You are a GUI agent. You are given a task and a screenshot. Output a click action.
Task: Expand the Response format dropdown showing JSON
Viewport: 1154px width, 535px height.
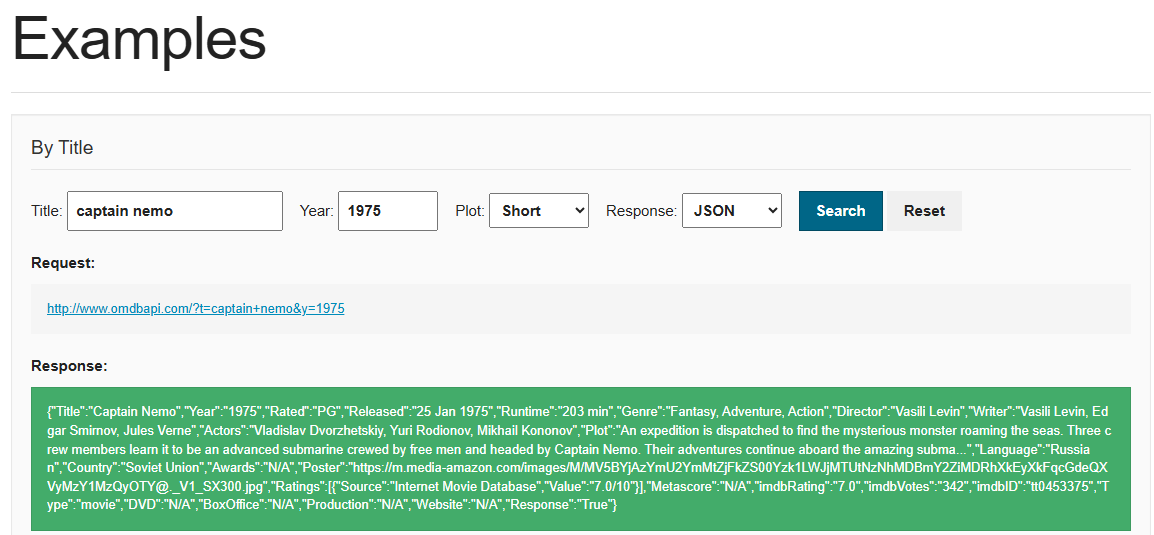731,211
